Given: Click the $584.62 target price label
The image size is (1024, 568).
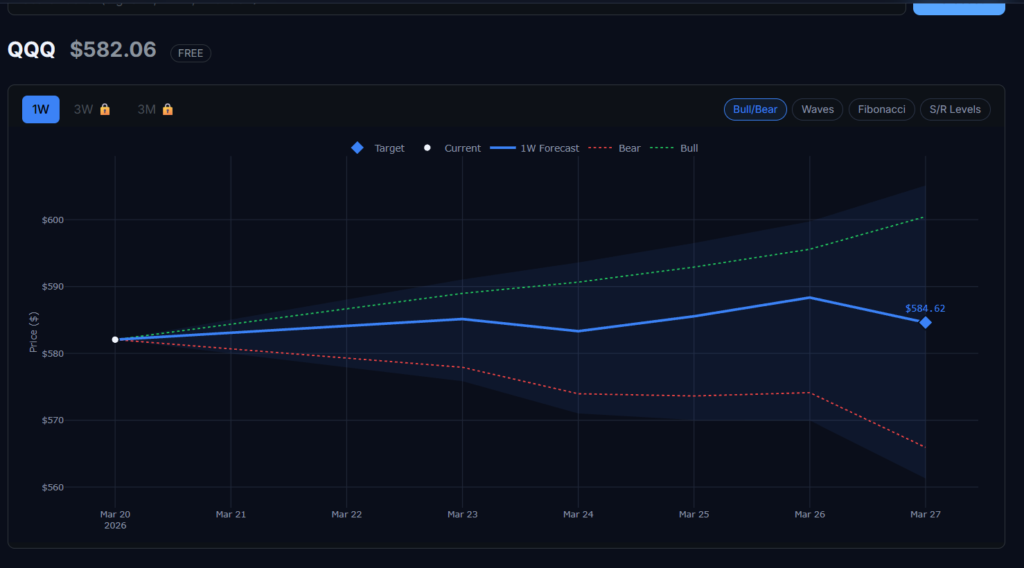Looking at the screenshot, I should (x=925, y=308).
